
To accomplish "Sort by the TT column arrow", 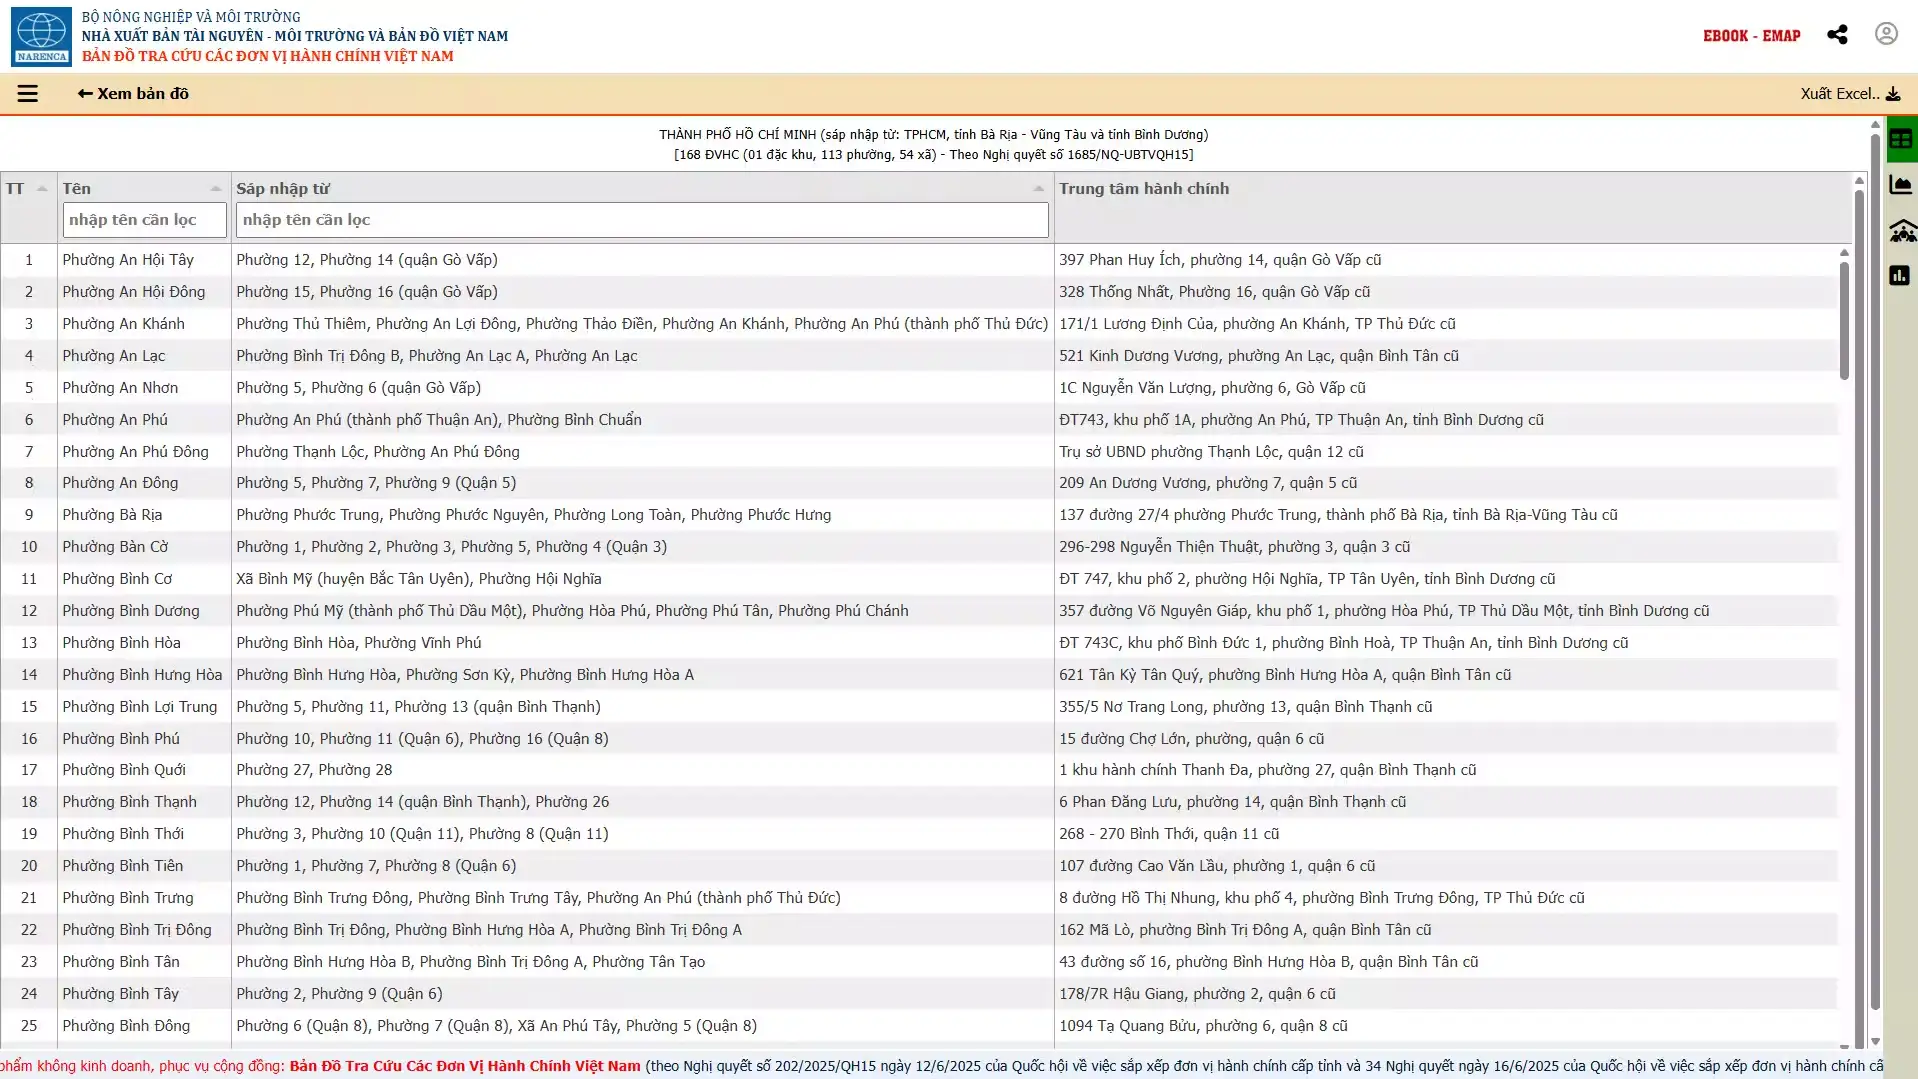I will (x=42, y=189).
